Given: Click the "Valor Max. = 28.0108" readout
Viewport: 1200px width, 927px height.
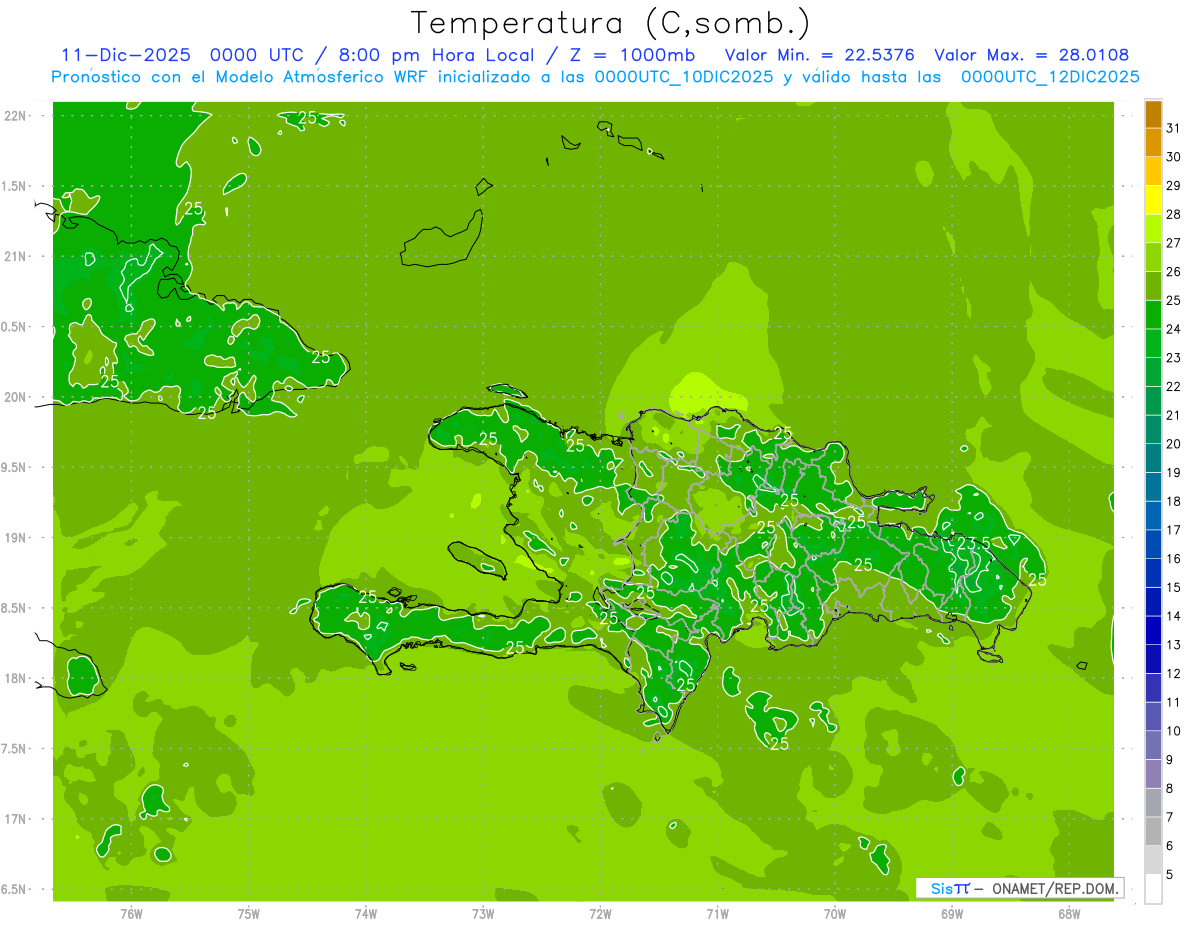Looking at the screenshot, I should pyautogui.click(x=1031, y=56).
